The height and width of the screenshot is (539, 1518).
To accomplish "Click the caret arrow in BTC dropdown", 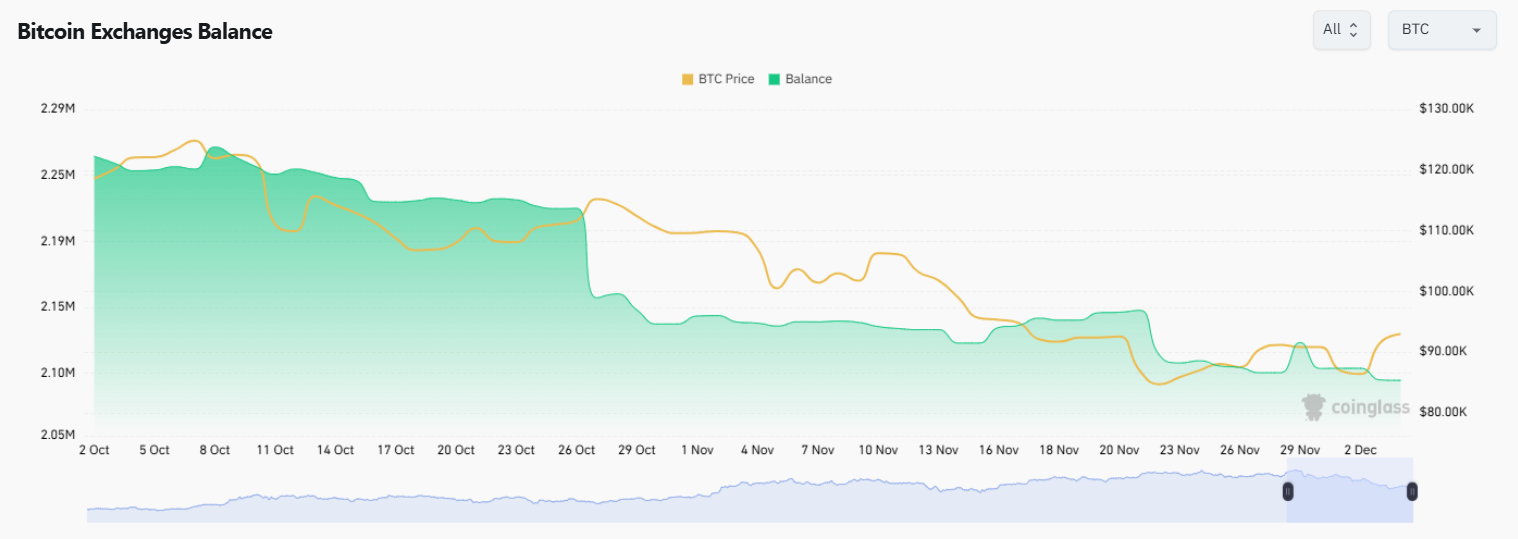I will pos(1476,31).
